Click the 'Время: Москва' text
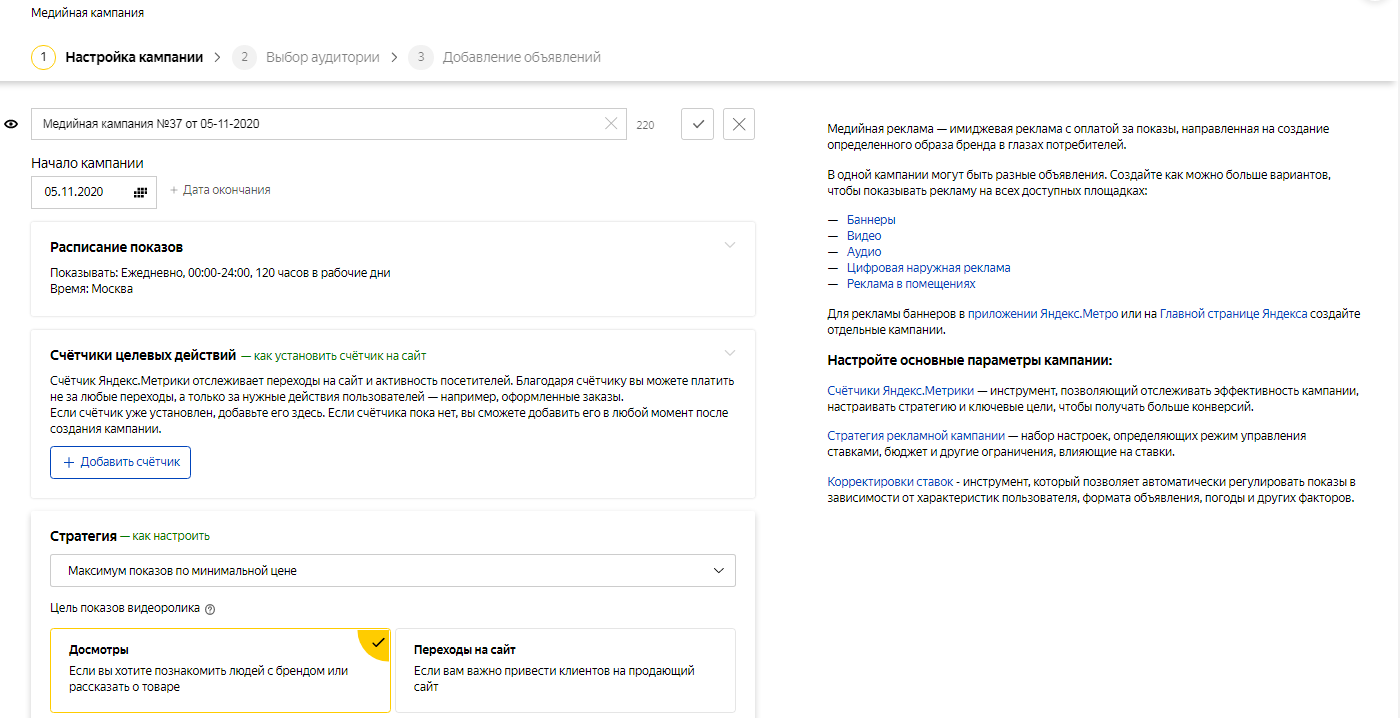1400x718 pixels. 91,289
